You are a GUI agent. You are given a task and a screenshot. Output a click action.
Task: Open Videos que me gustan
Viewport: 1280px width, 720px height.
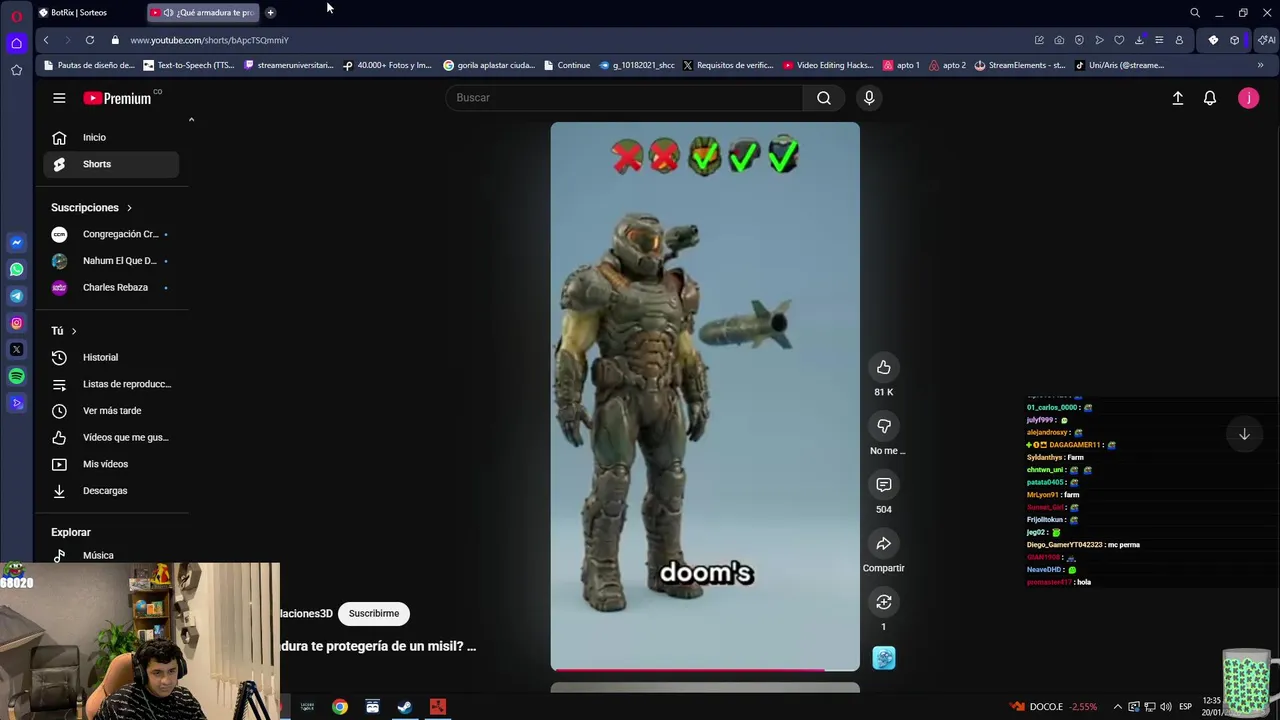pyautogui.click(x=111, y=437)
